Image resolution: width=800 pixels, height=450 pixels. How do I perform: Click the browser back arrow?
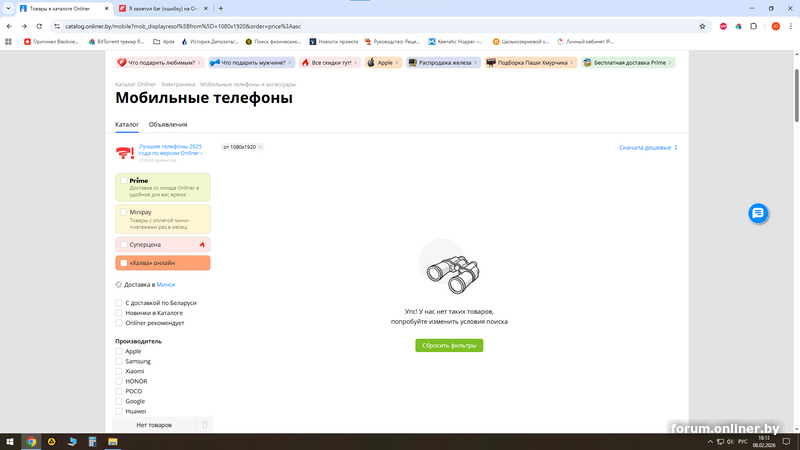(x=9, y=26)
